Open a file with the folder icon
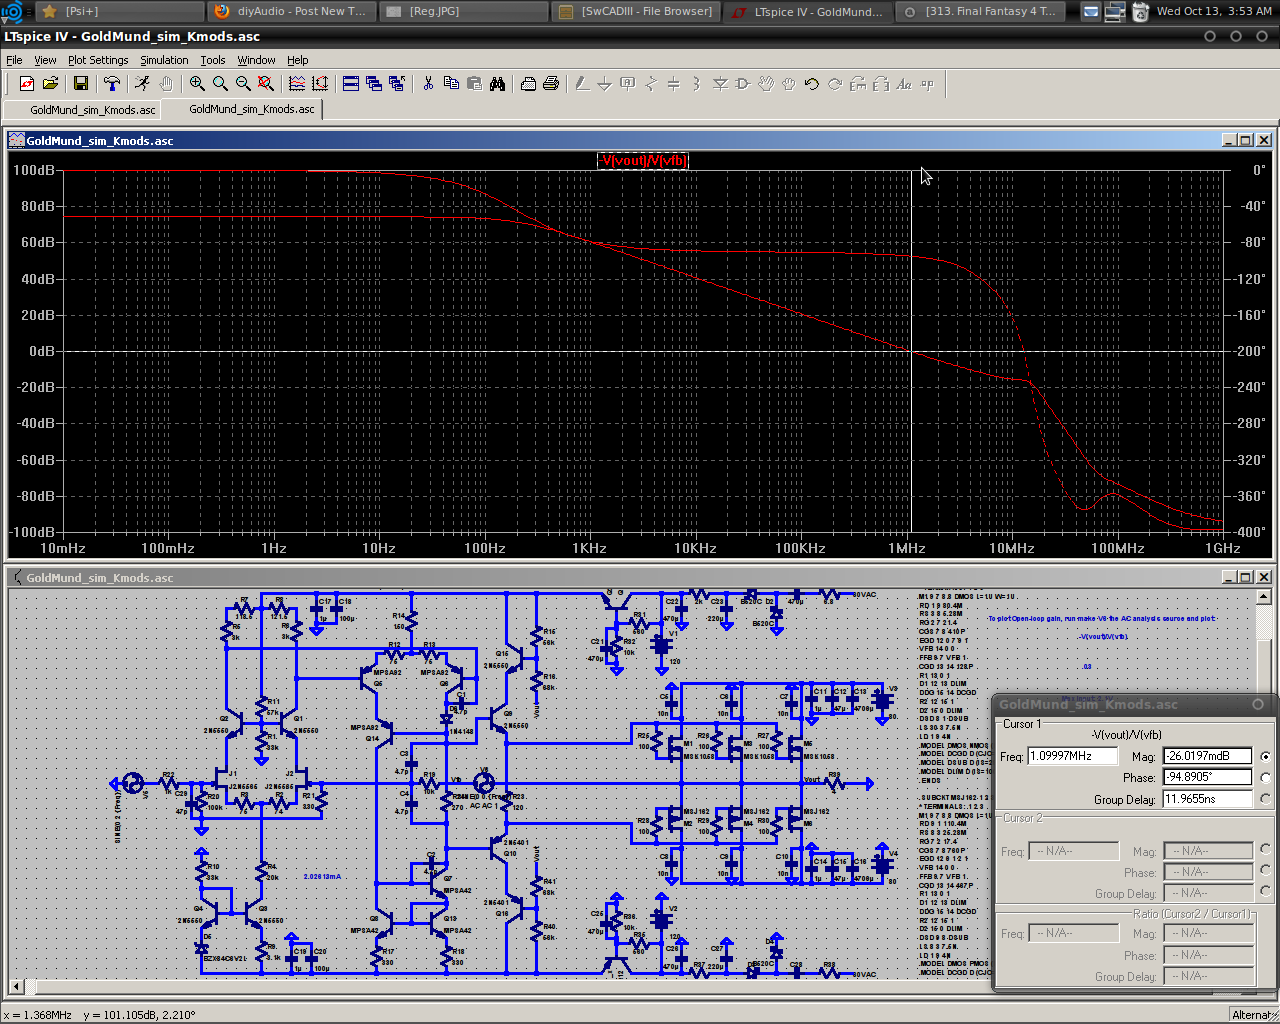Image resolution: width=1280 pixels, height=1024 pixels. tap(50, 84)
